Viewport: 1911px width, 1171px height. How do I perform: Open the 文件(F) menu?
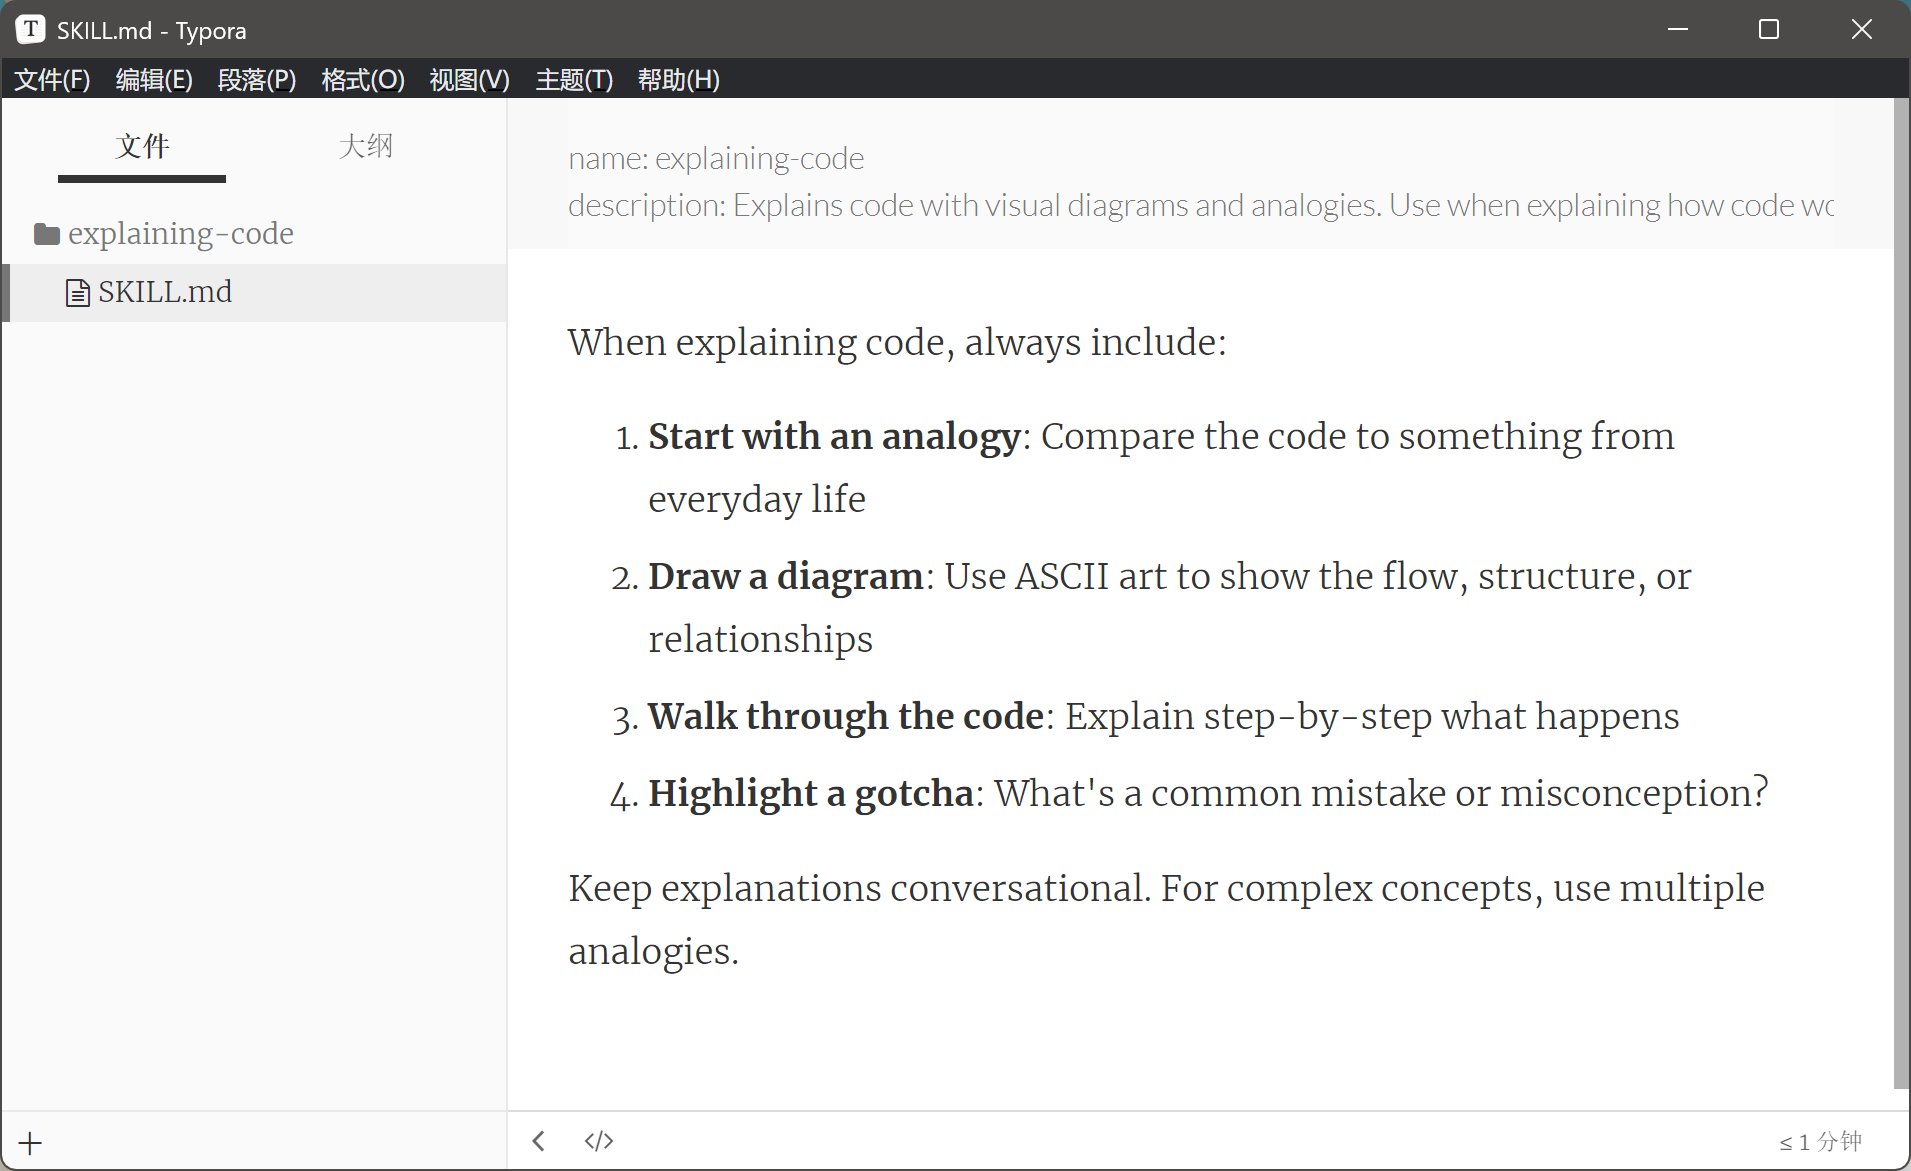[52, 80]
